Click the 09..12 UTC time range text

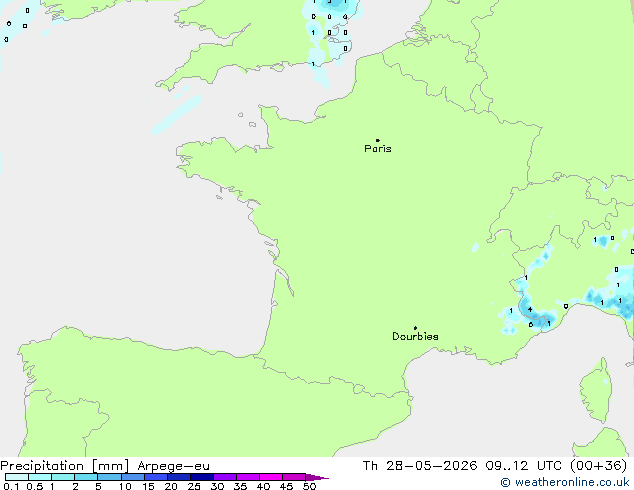click(524, 466)
